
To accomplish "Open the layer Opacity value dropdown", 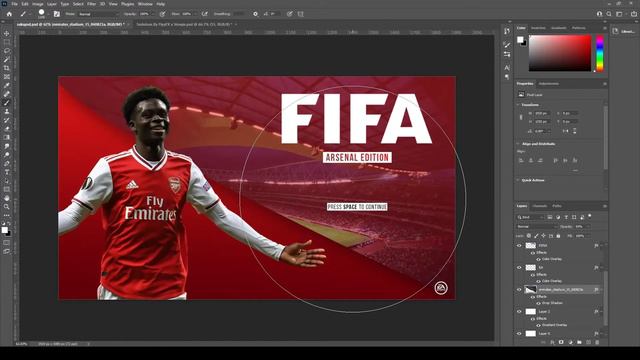I will (x=588, y=227).
